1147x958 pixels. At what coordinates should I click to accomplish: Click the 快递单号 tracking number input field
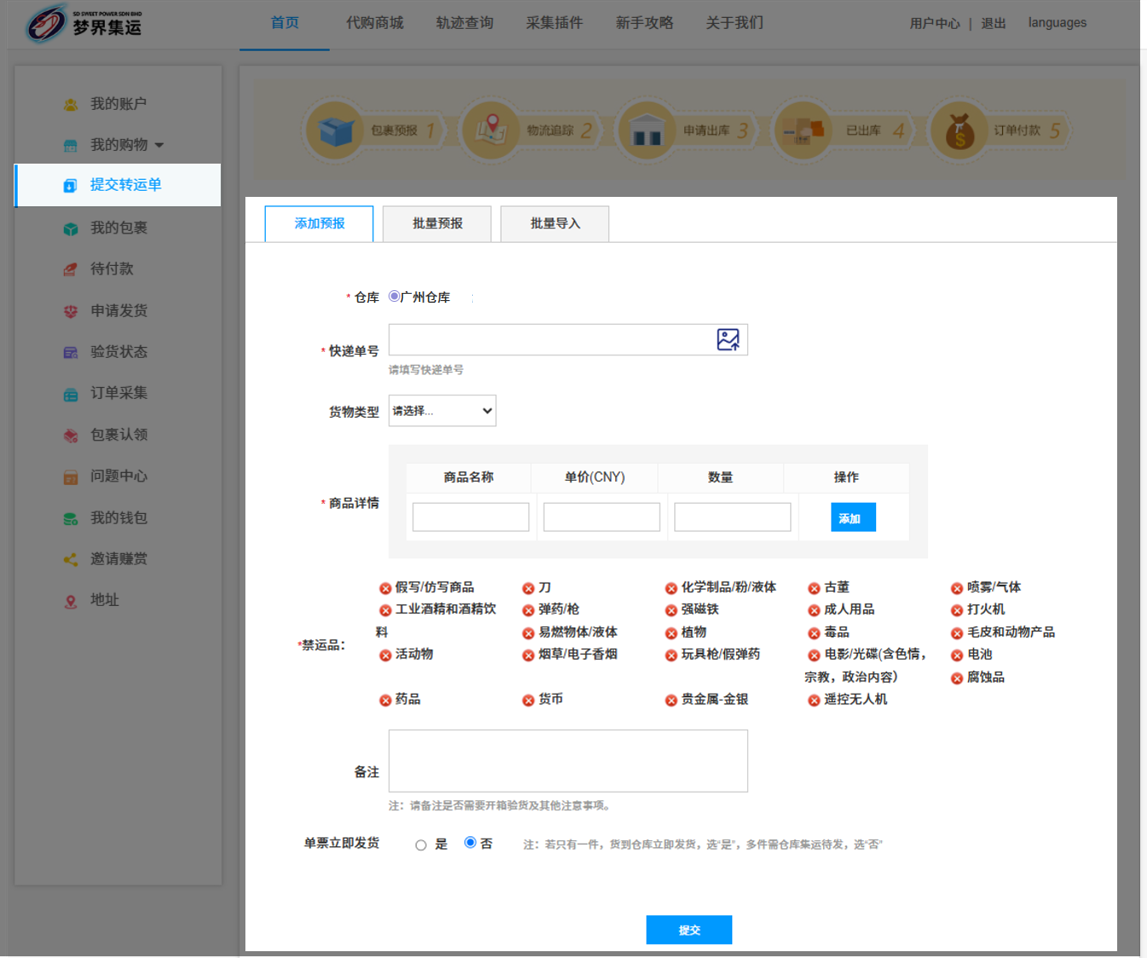point(550,340)
